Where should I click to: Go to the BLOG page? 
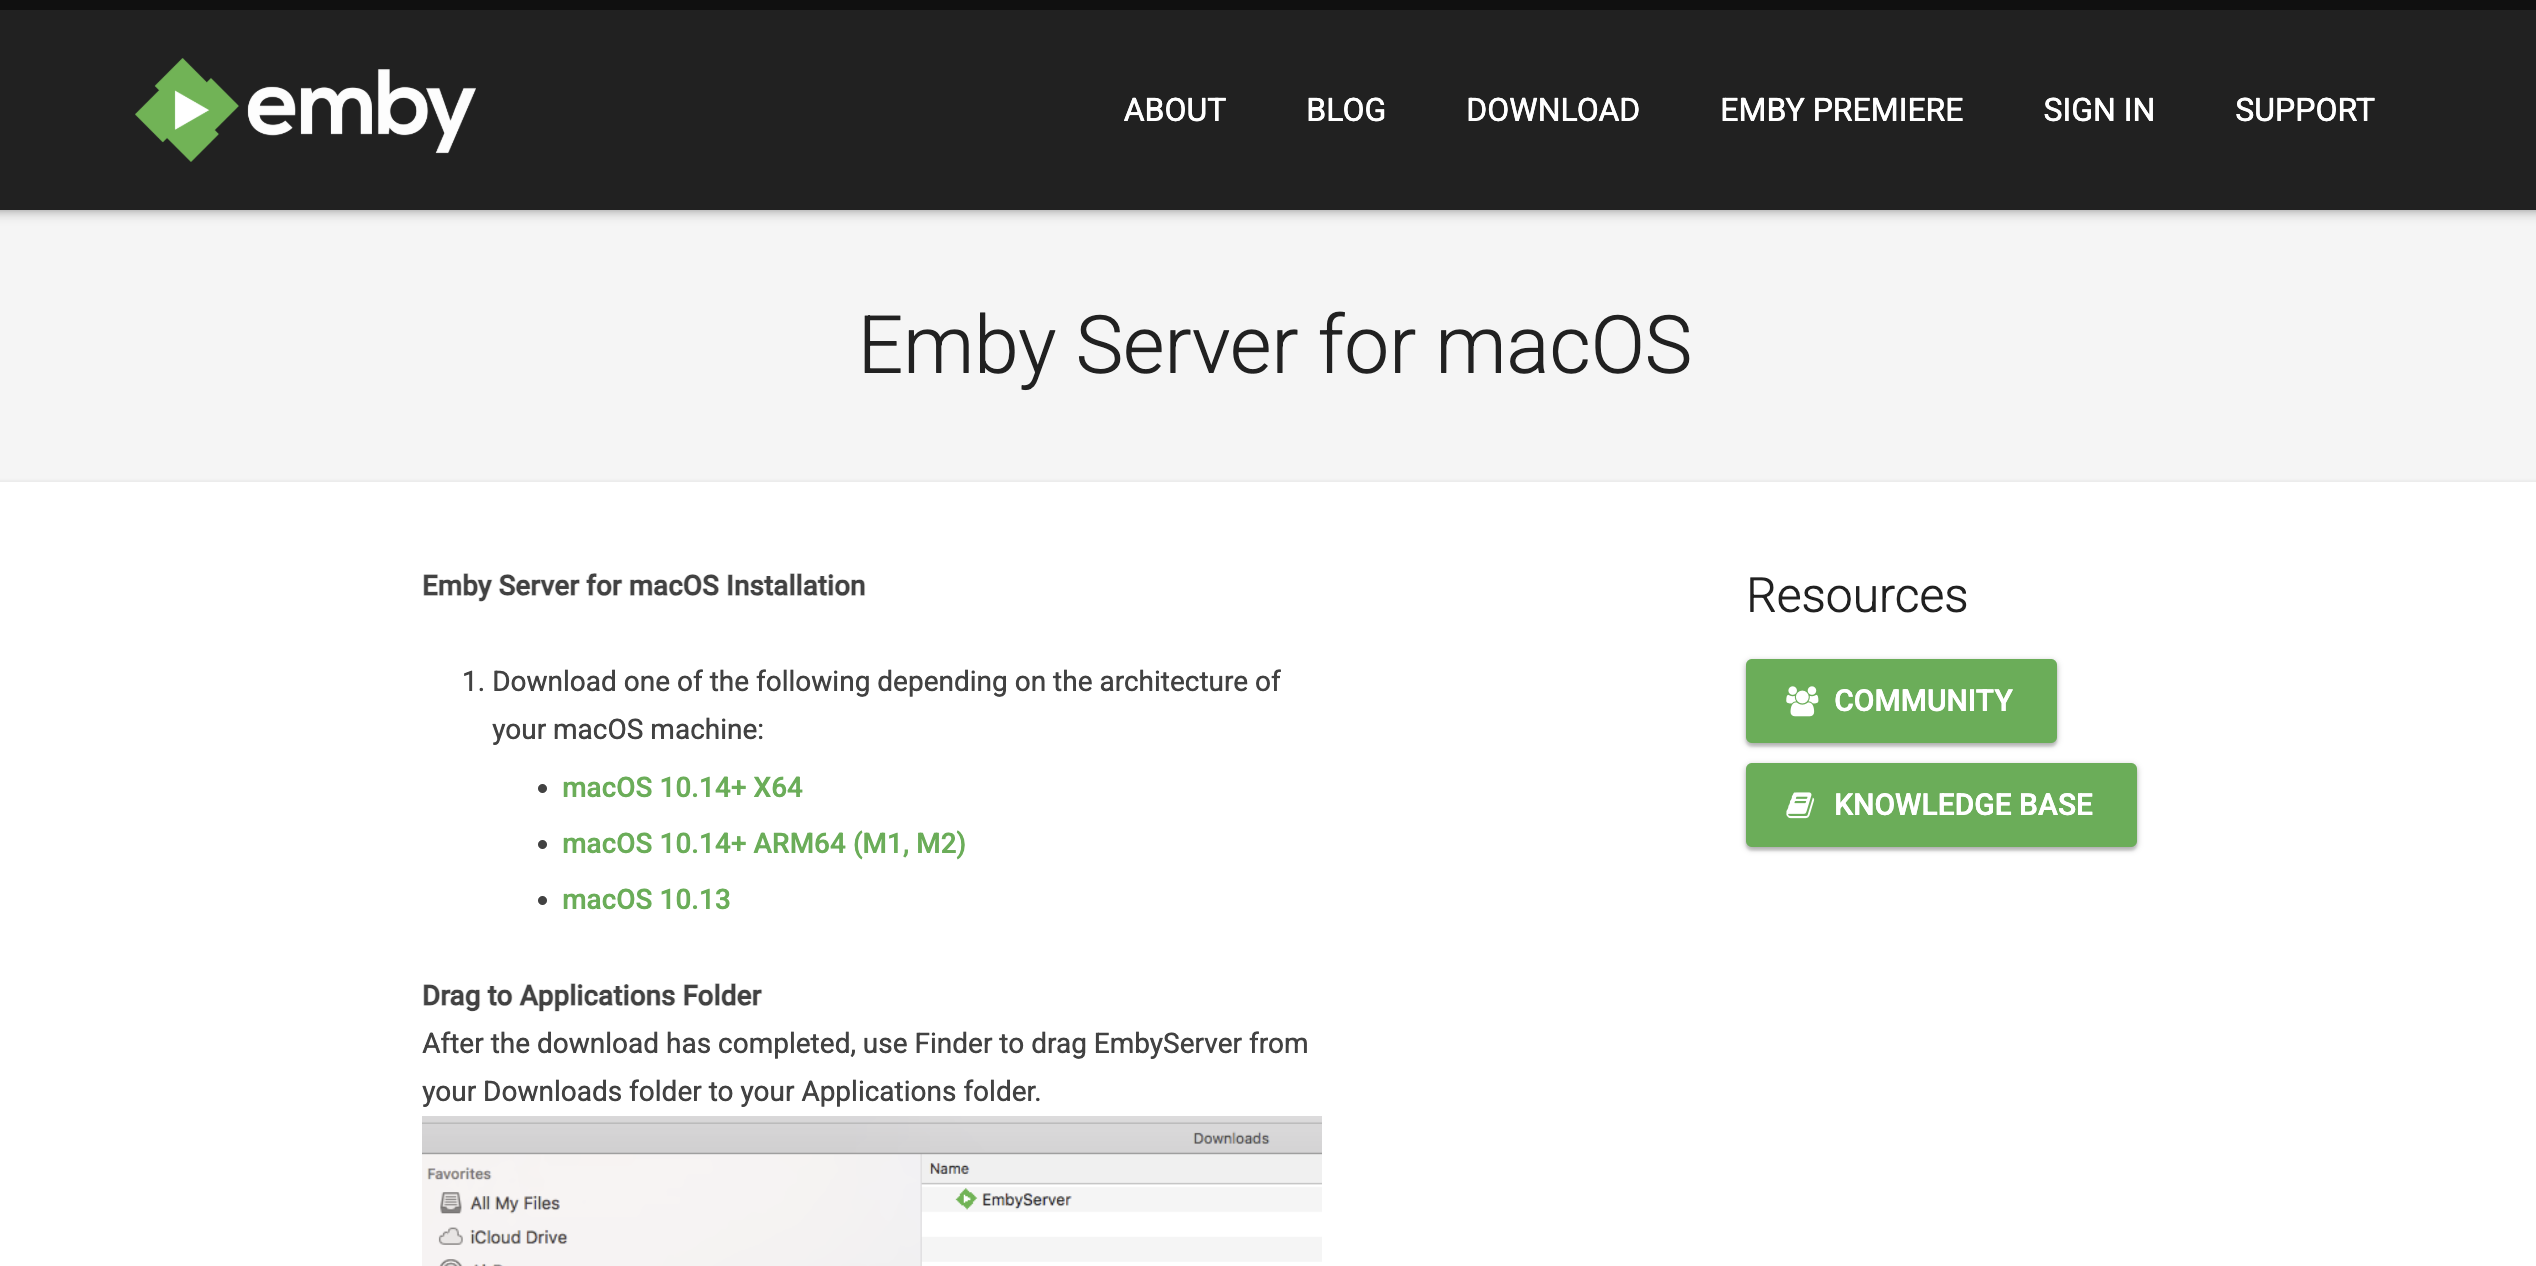coord(1345,110)
